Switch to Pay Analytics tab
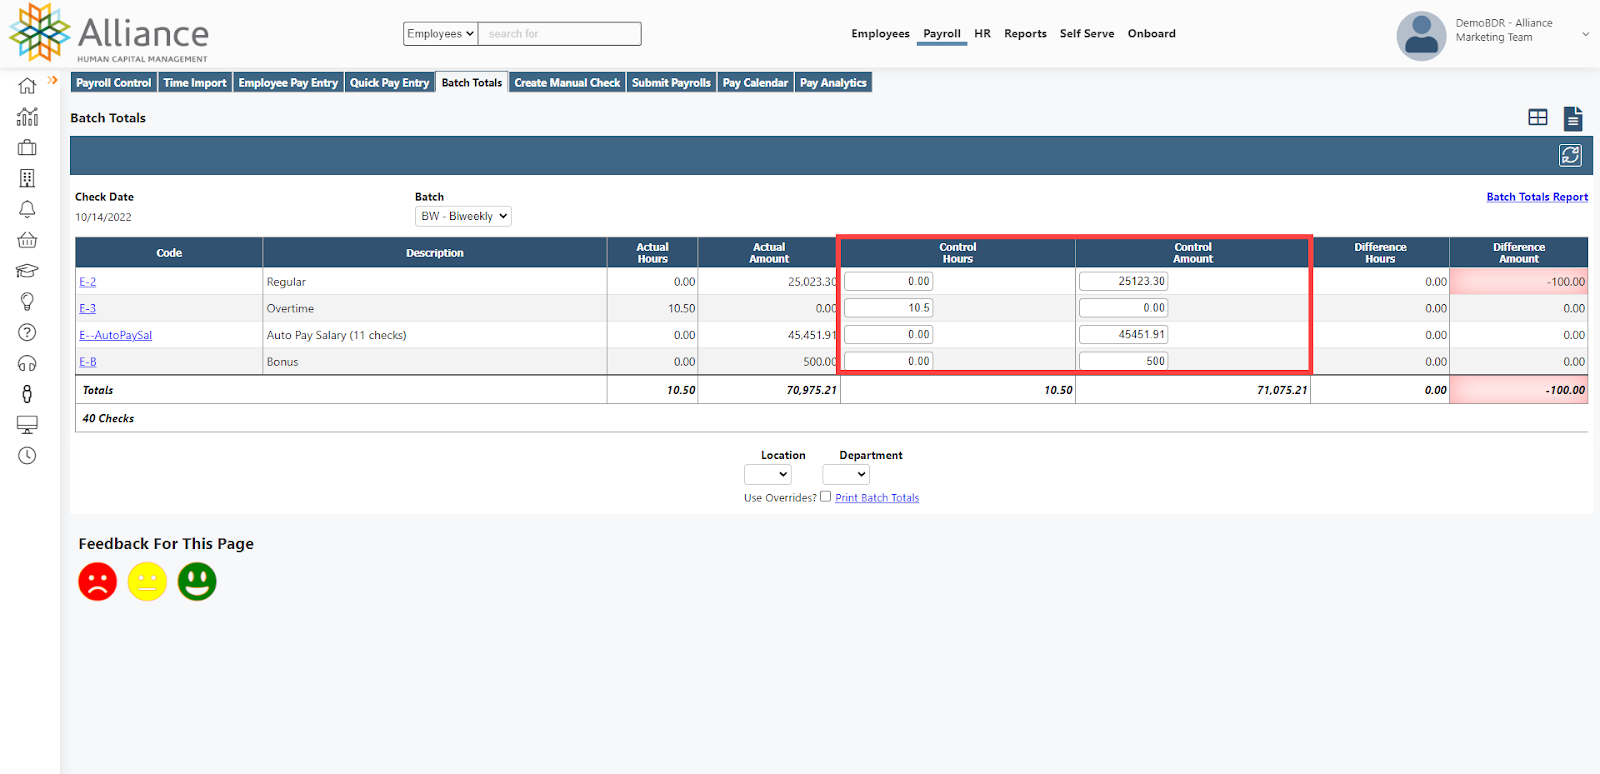The height and width of the screenshot is (774, 1600). point(833,83)
